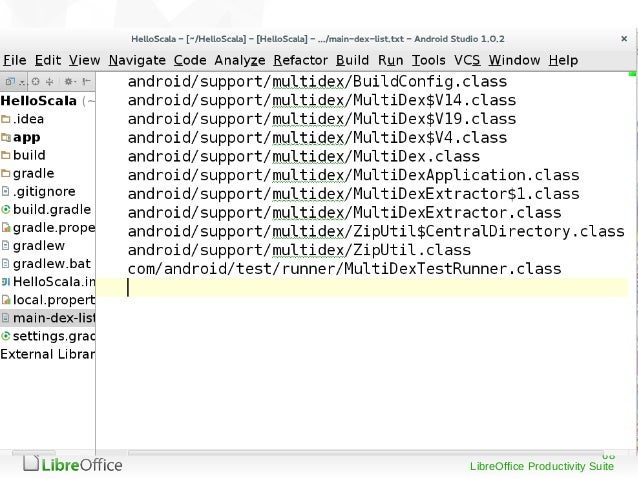Click the MultiDex$V19.class line
Screen dimensions: 638x479
tap(322, 119)
